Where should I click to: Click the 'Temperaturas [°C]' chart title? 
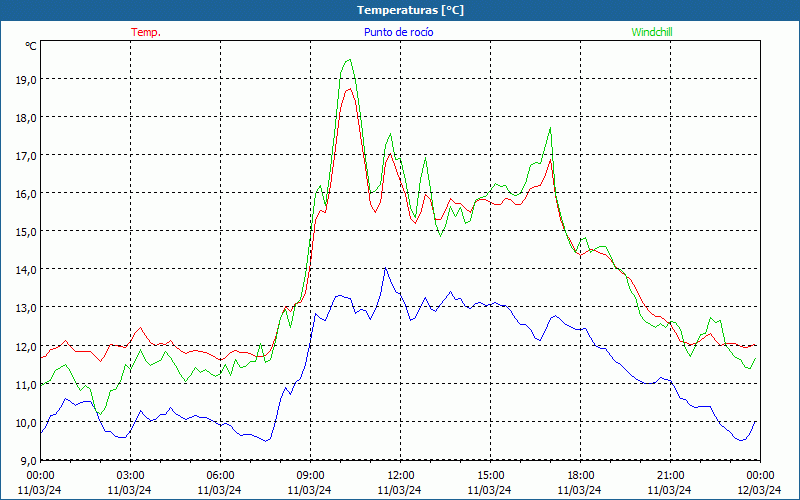(x=410, y=10)
